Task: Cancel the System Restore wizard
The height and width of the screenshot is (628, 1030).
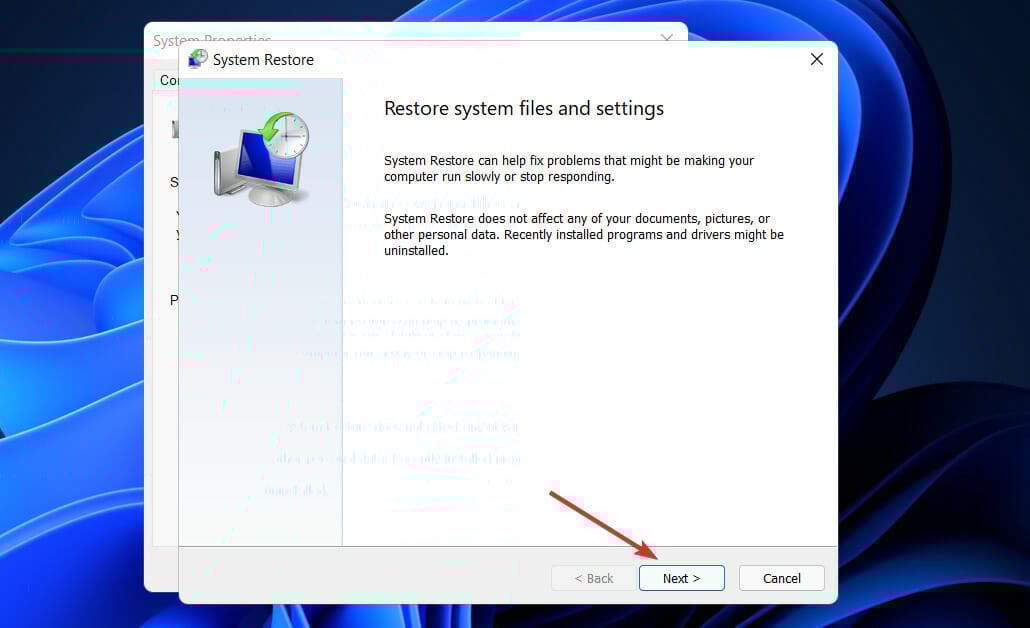Action: tap(782, 578)
